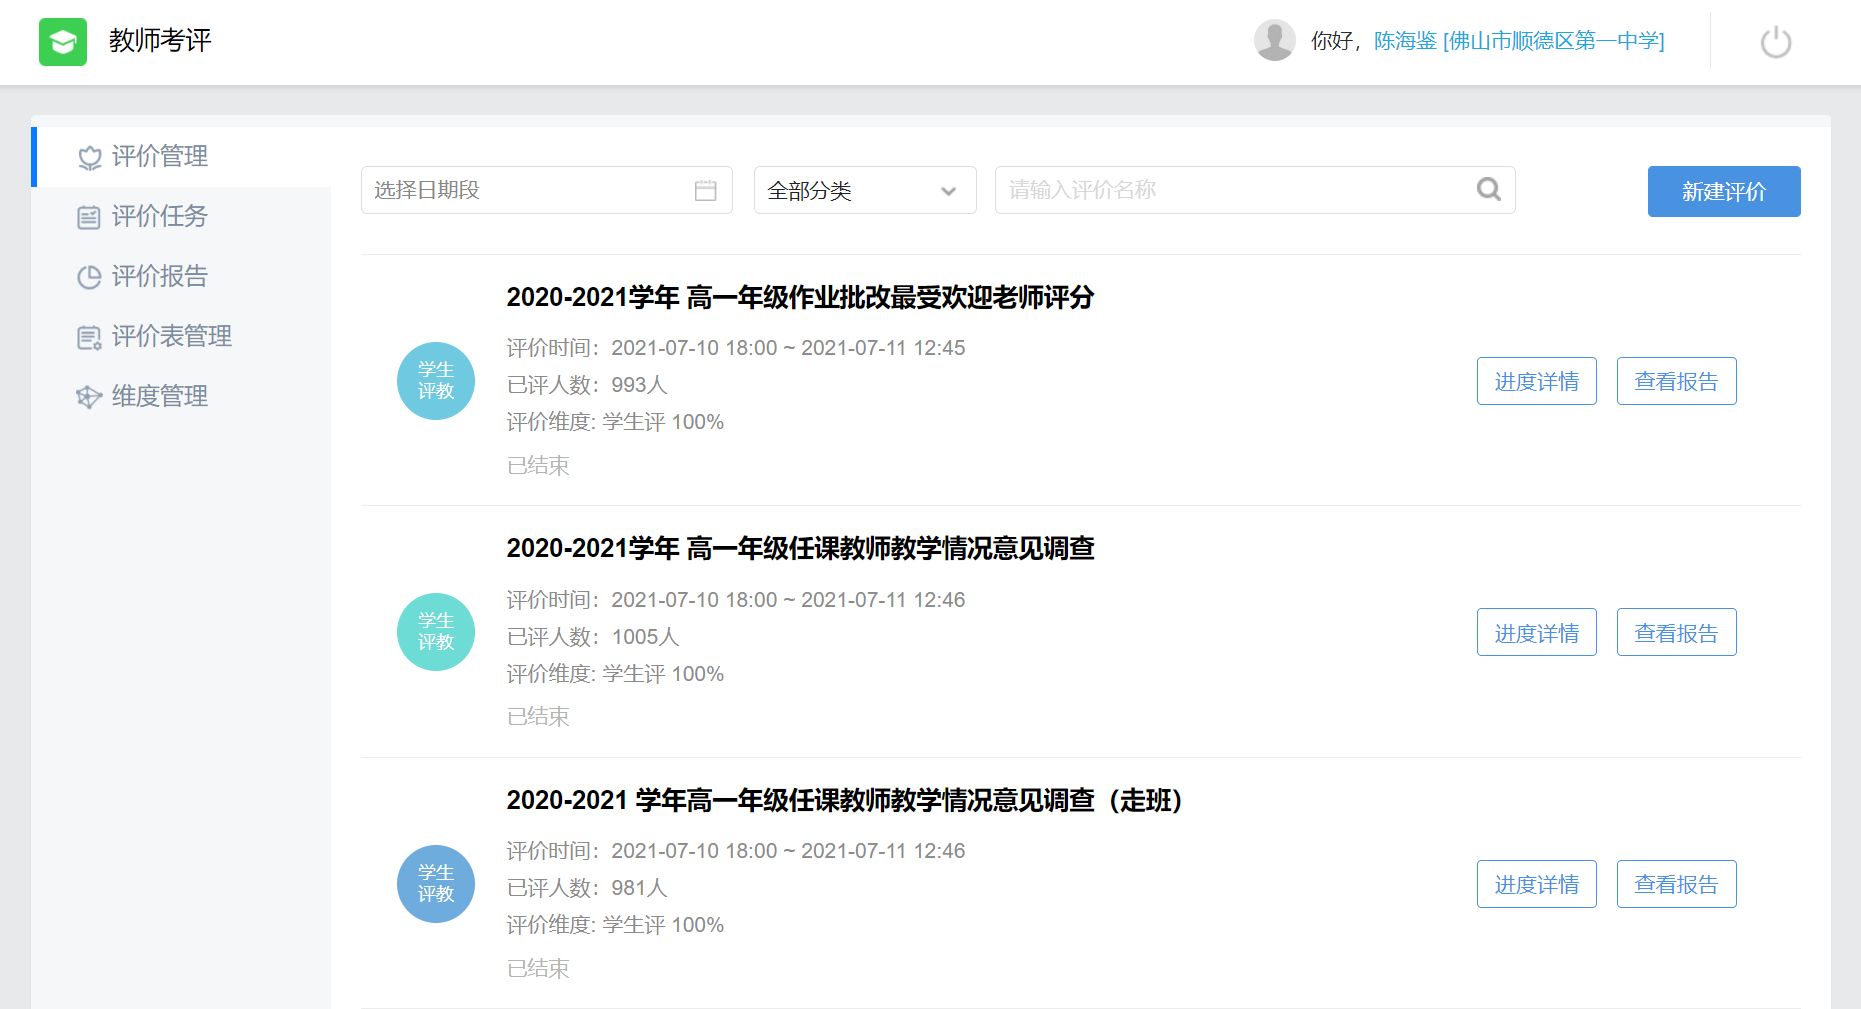Image resolution: width=1861 pixels, height=1009 pixels.
Task: Go to 评价任务 in the sidebar
Action: (160, 216)
